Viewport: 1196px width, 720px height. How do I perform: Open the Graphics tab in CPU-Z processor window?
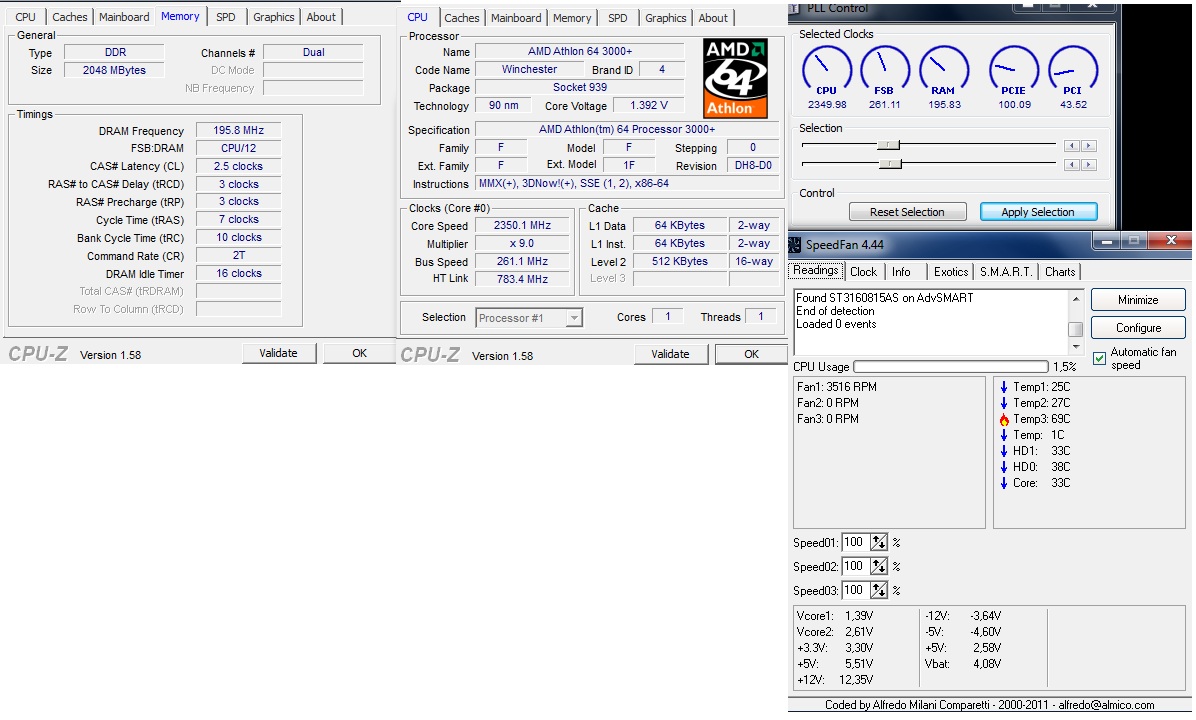[666, 18]
